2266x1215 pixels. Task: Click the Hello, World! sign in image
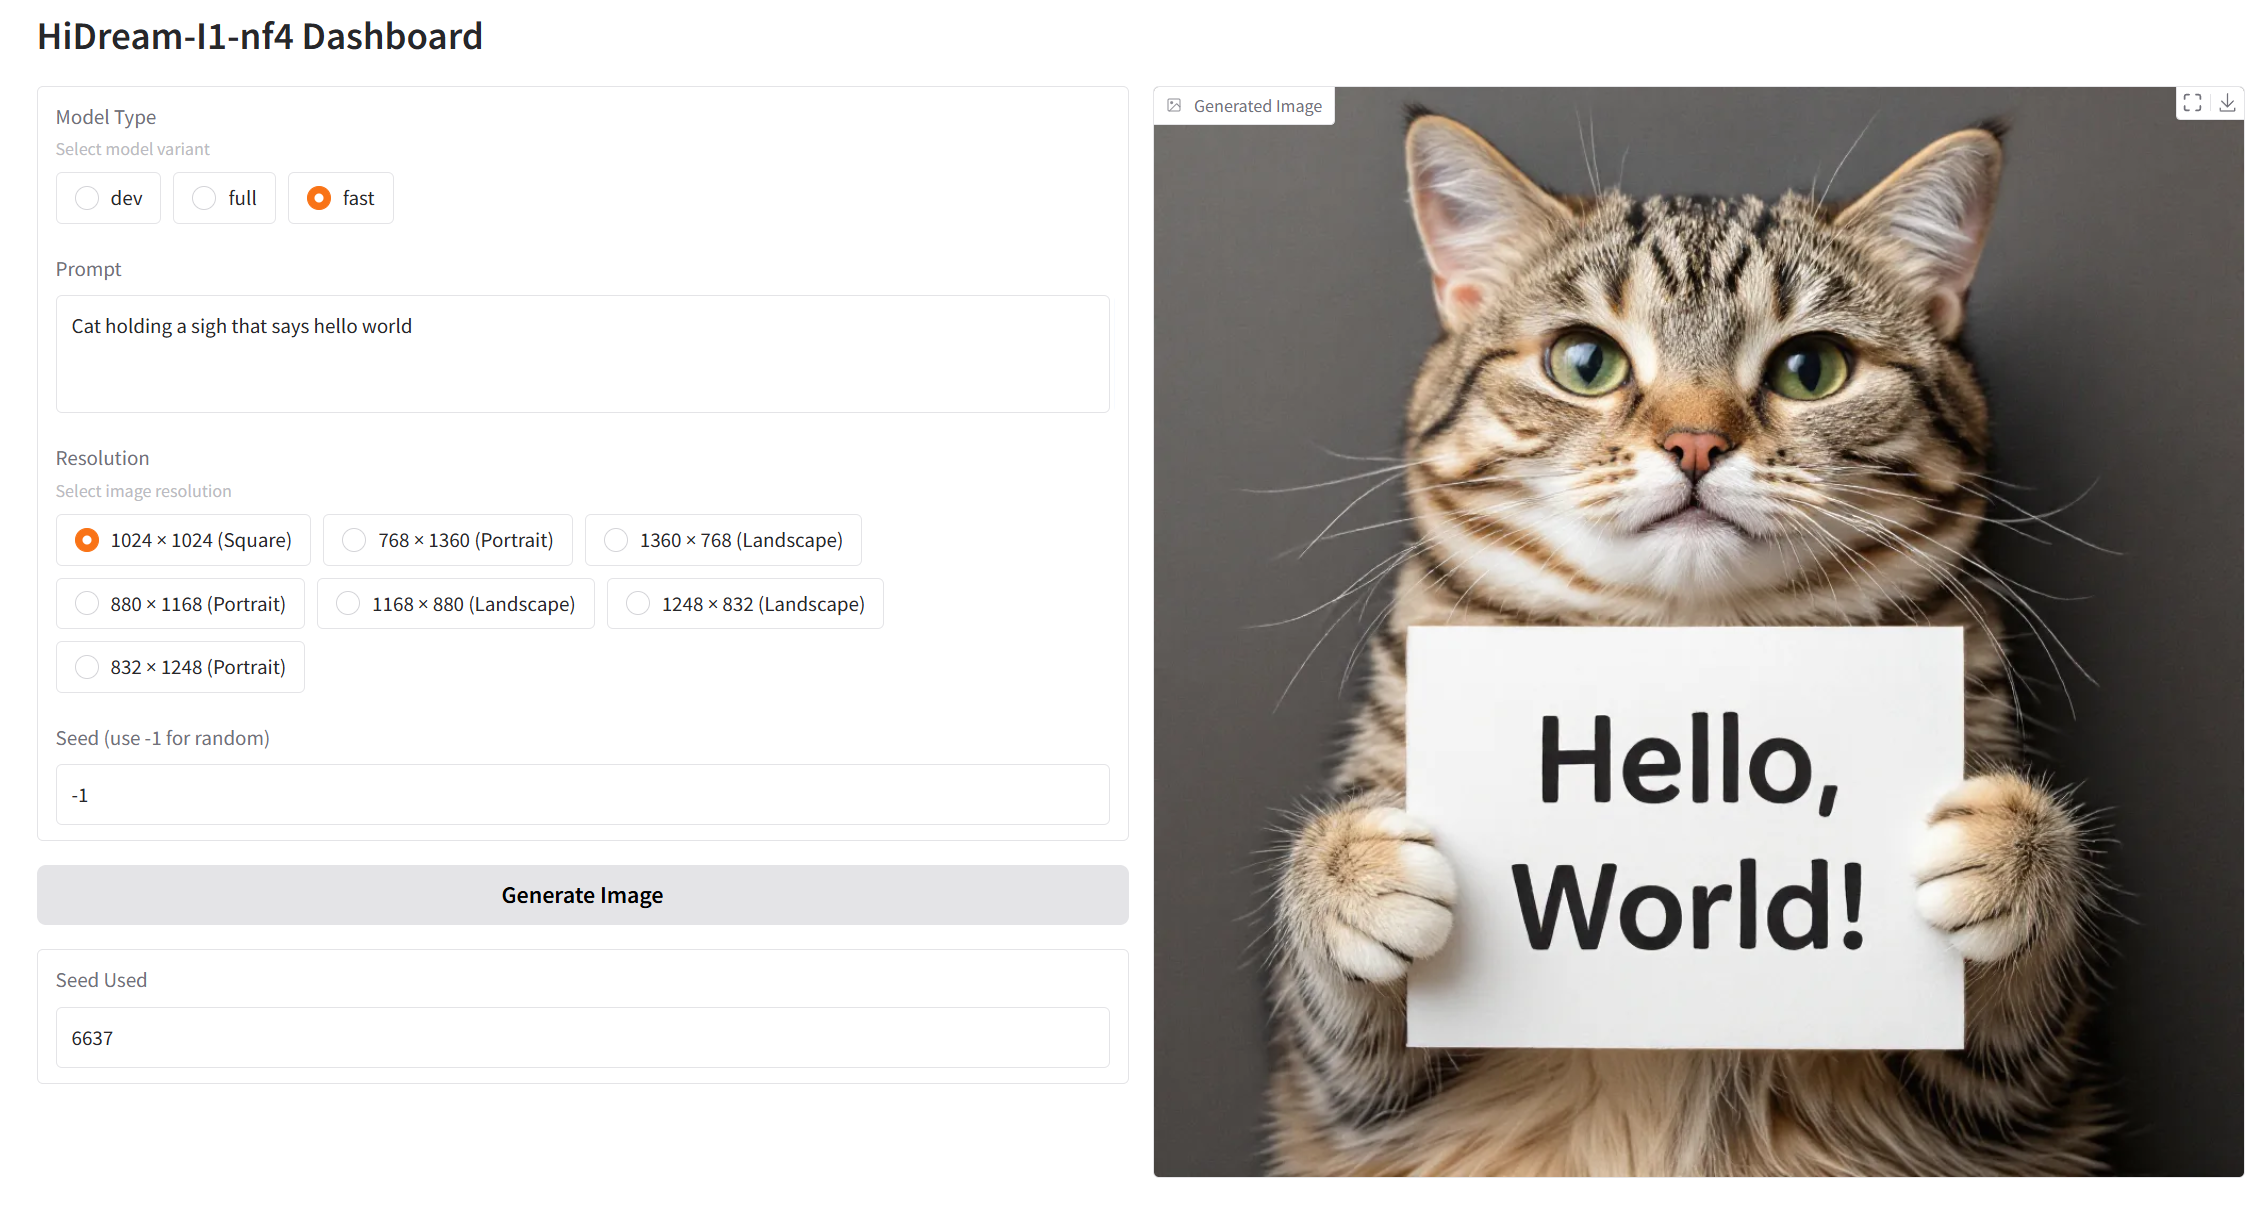(1685, 836)
